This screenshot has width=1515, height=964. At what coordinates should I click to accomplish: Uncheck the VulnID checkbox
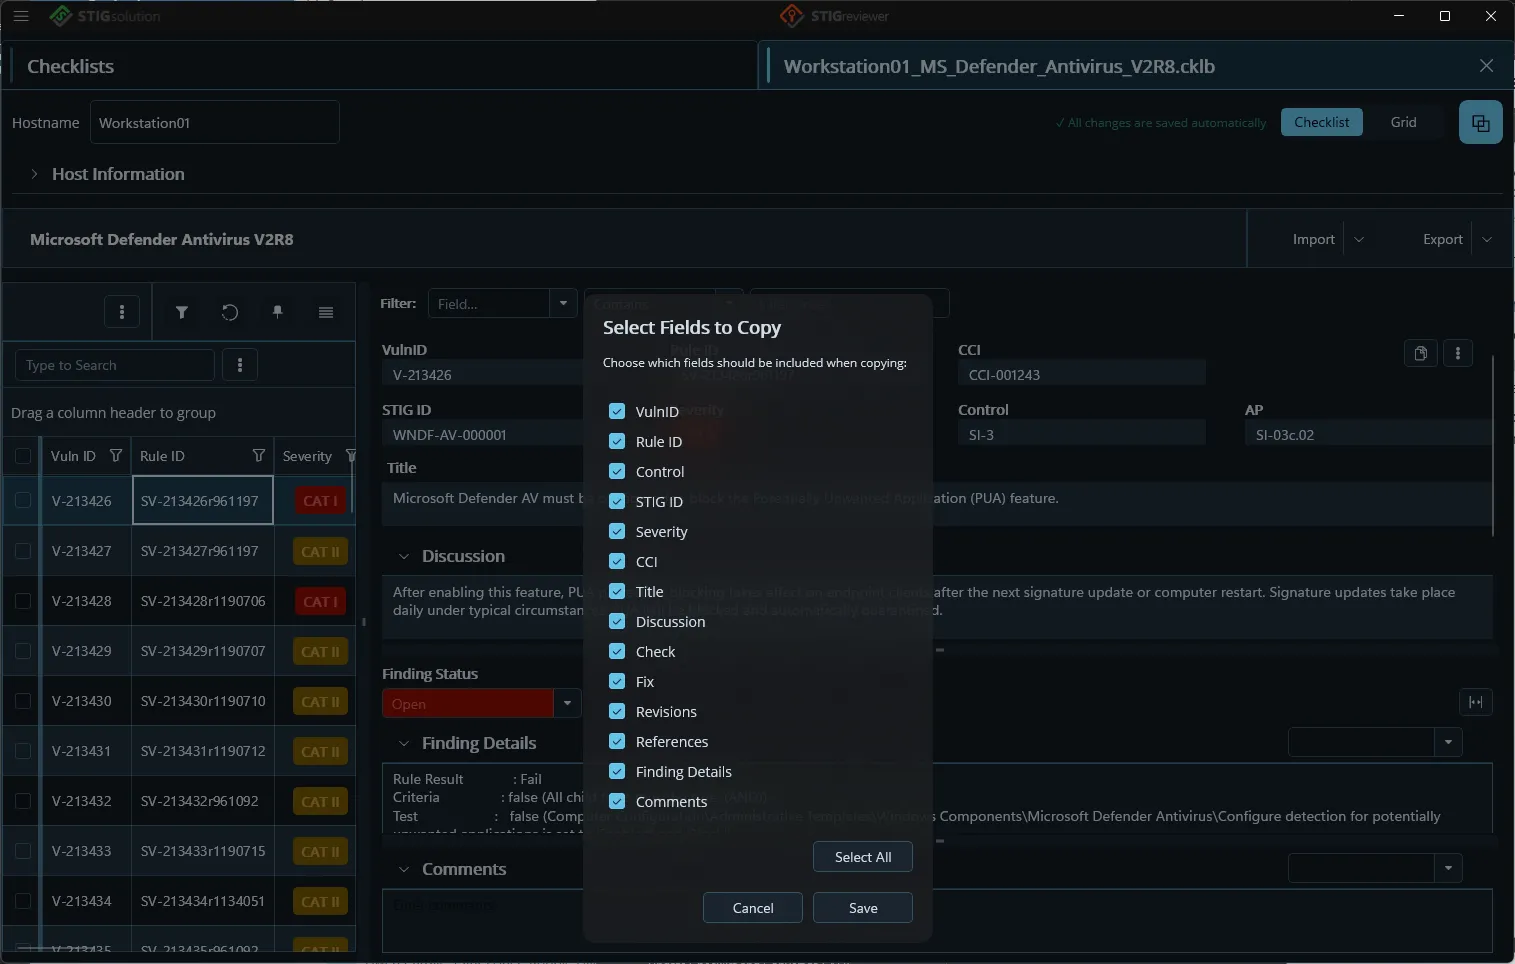click(x=617, y=411)
